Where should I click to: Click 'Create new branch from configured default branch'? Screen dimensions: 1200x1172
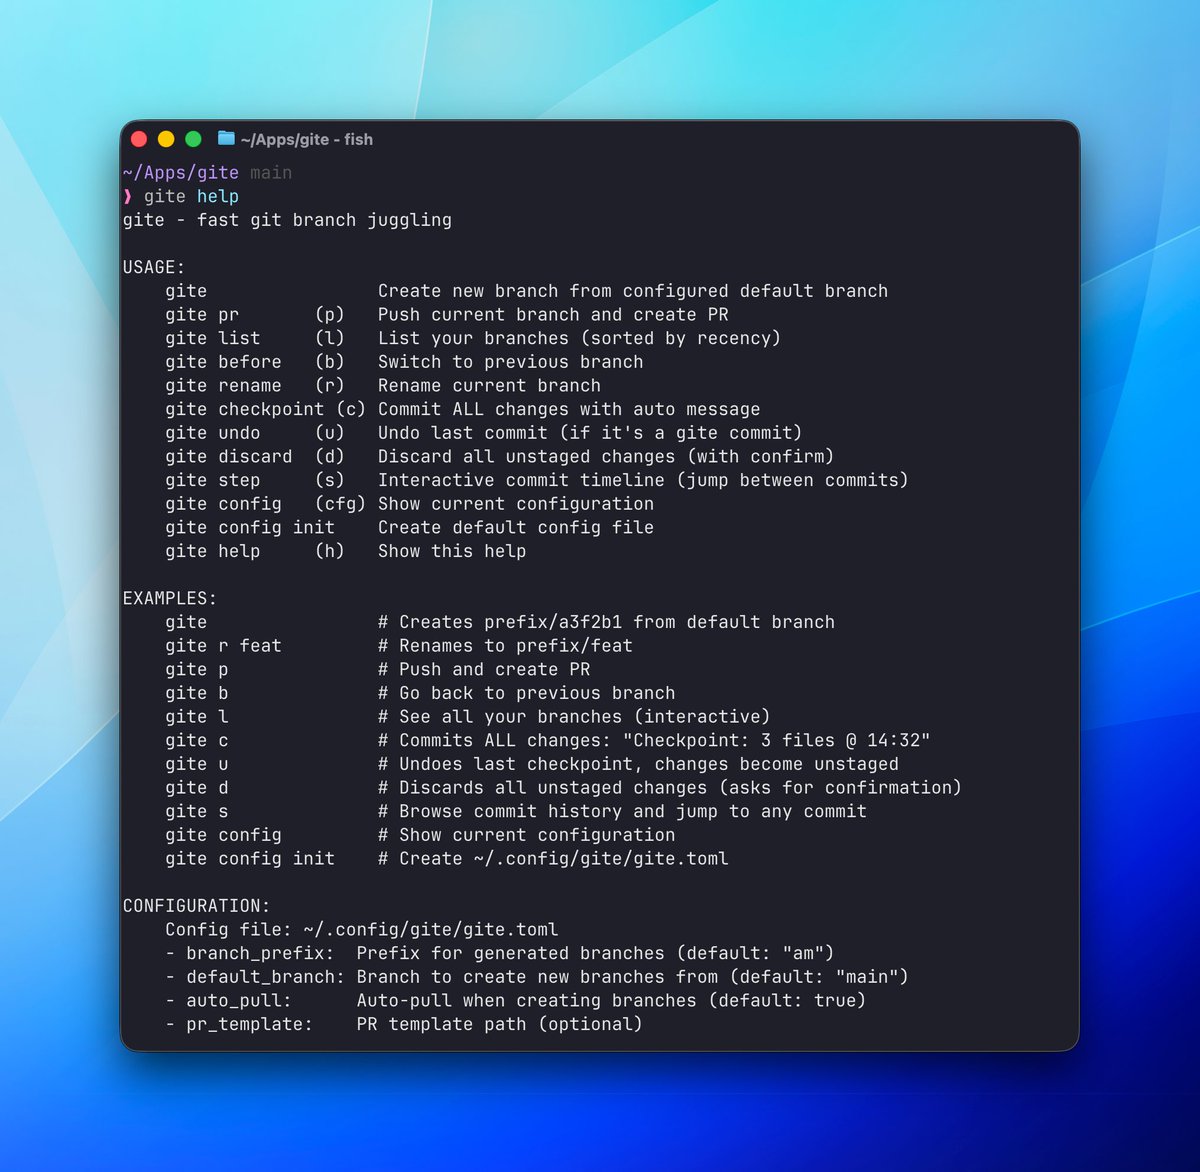point(633,291)
